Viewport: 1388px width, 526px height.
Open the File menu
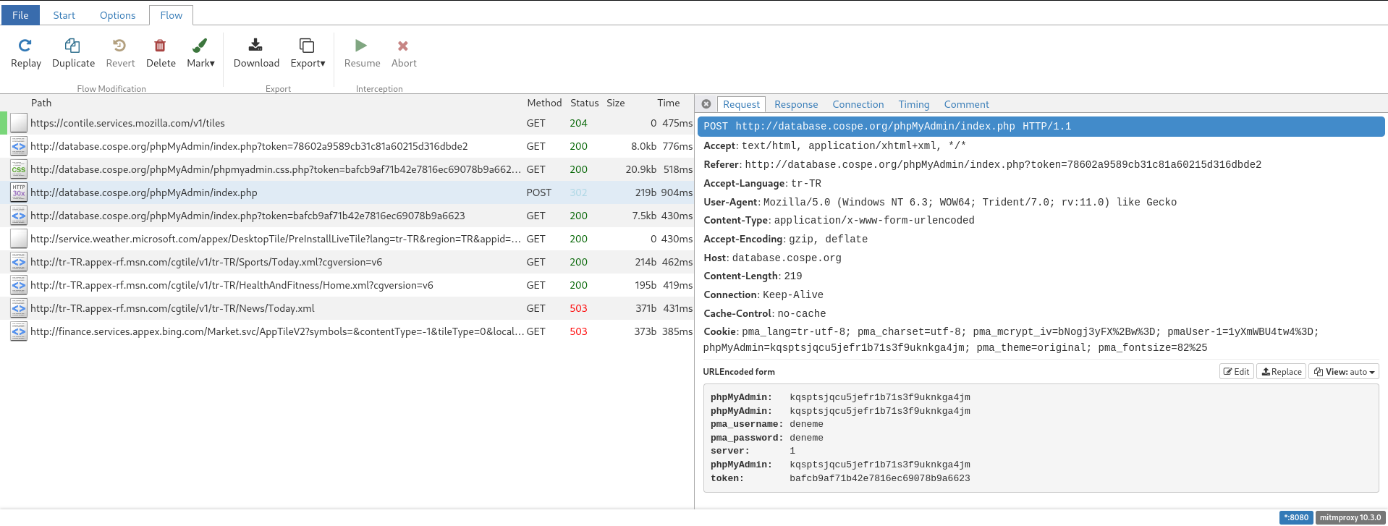click(20, 15)
